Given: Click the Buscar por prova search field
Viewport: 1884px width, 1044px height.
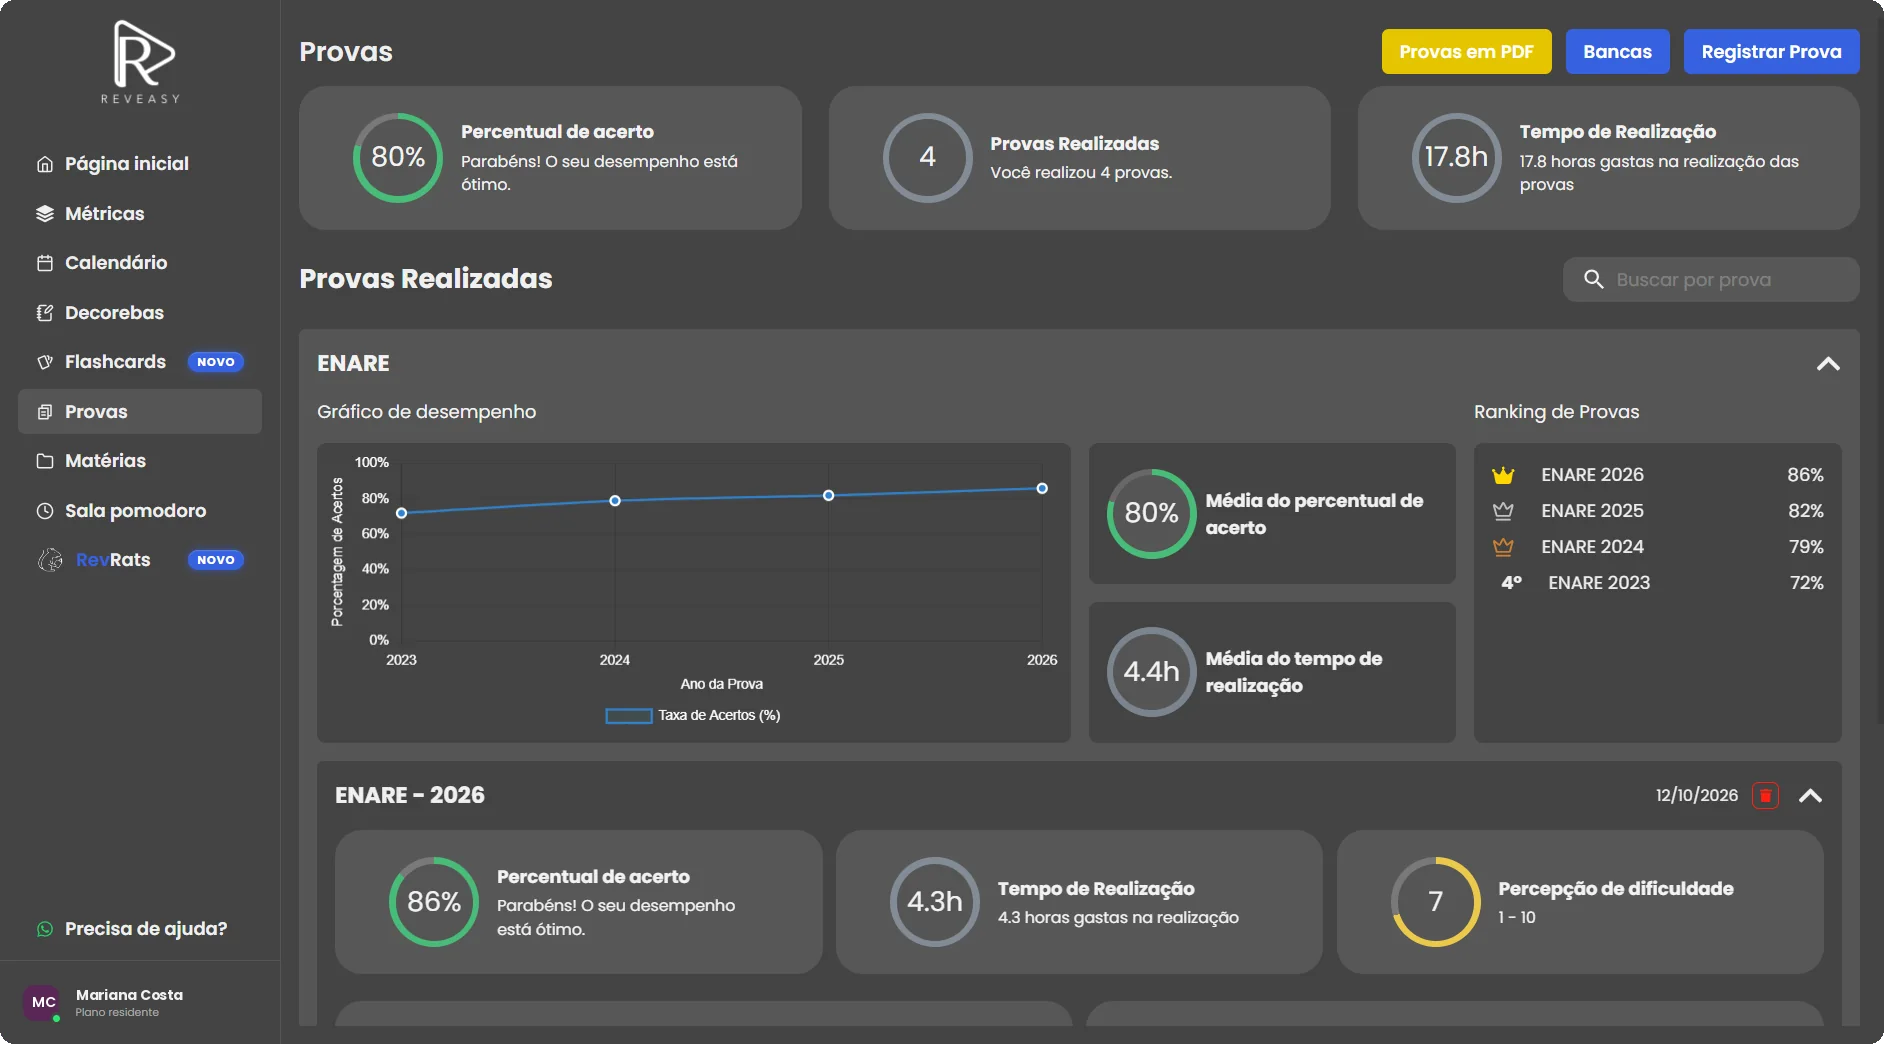Looking at the screenshot, I should pos(1711,279).
